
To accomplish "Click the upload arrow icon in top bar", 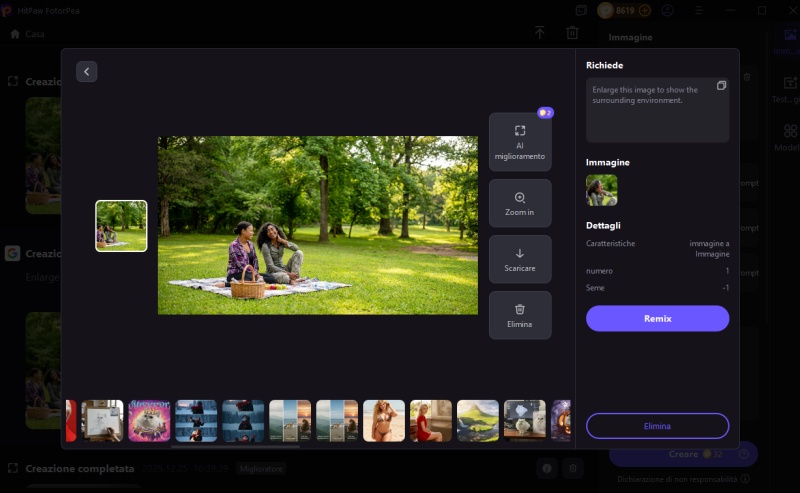I will (x=539, y=33).
